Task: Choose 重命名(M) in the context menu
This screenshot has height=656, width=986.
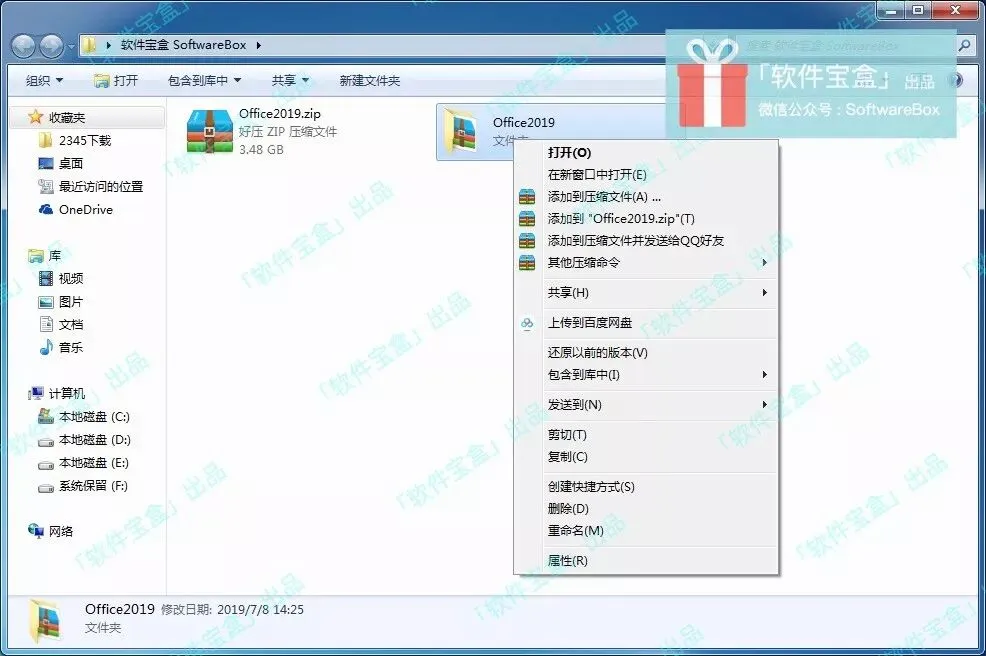Action: [646, 531]
